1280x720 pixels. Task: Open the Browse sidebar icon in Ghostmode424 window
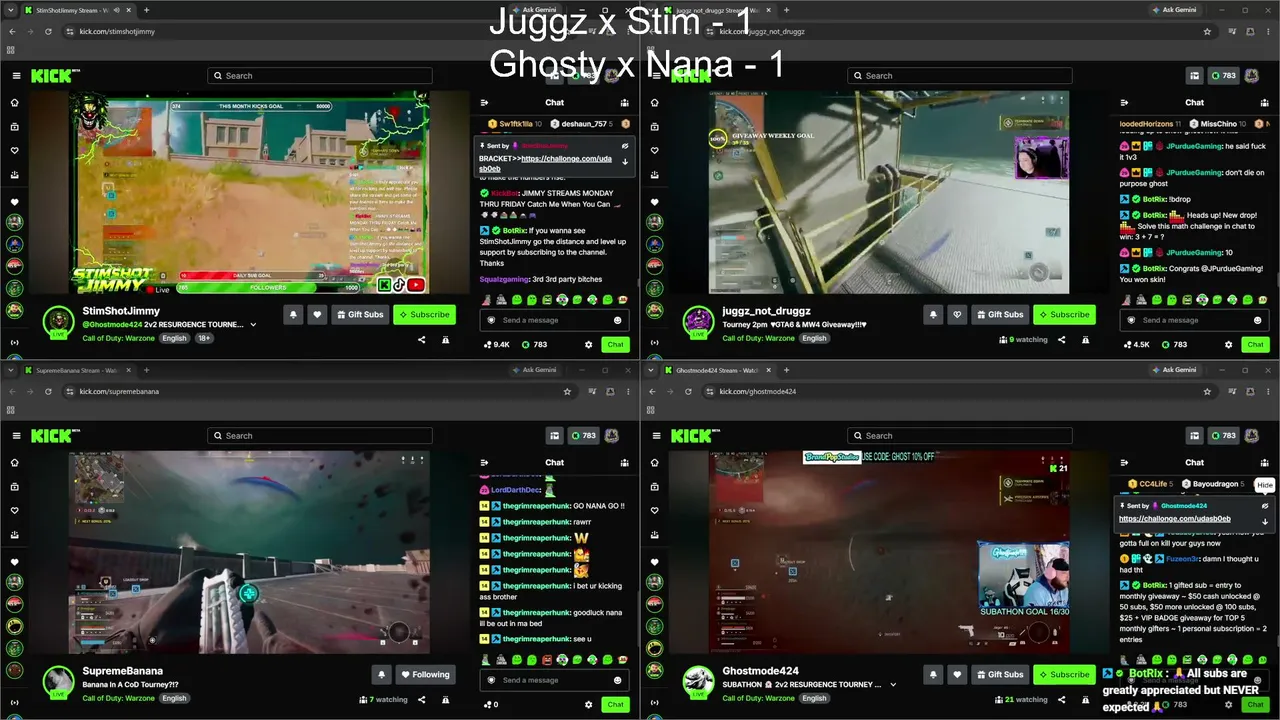click(654, 487)
